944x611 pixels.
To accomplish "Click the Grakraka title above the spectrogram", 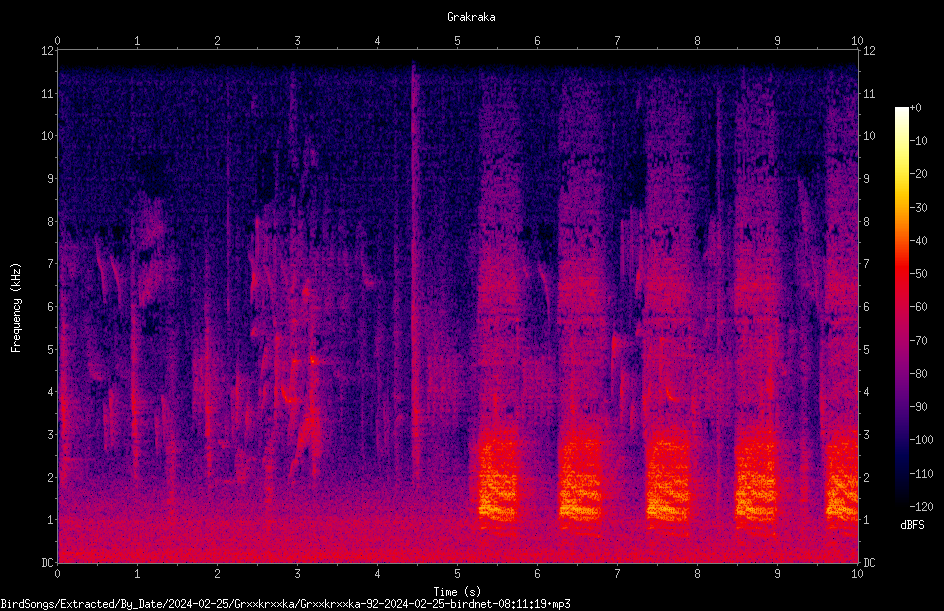I will pyautogui.click(x=471, y=17).
